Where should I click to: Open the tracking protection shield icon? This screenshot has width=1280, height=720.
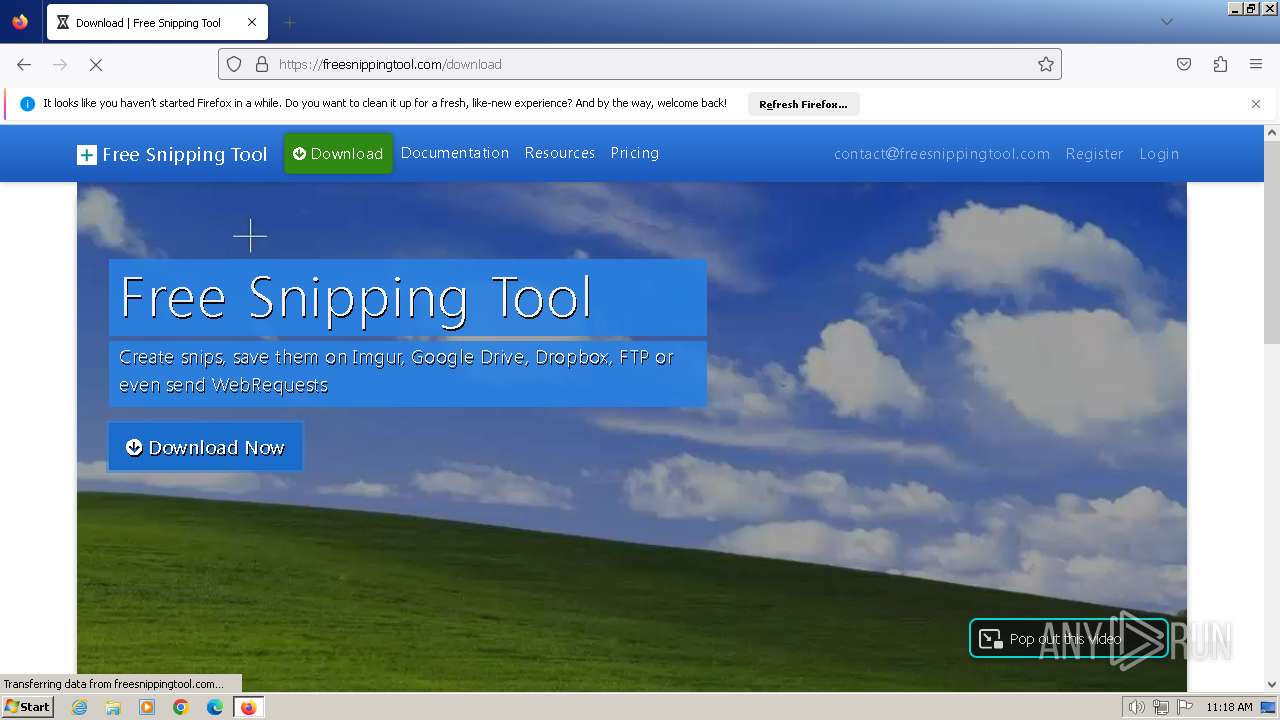[x=234, y=64]
